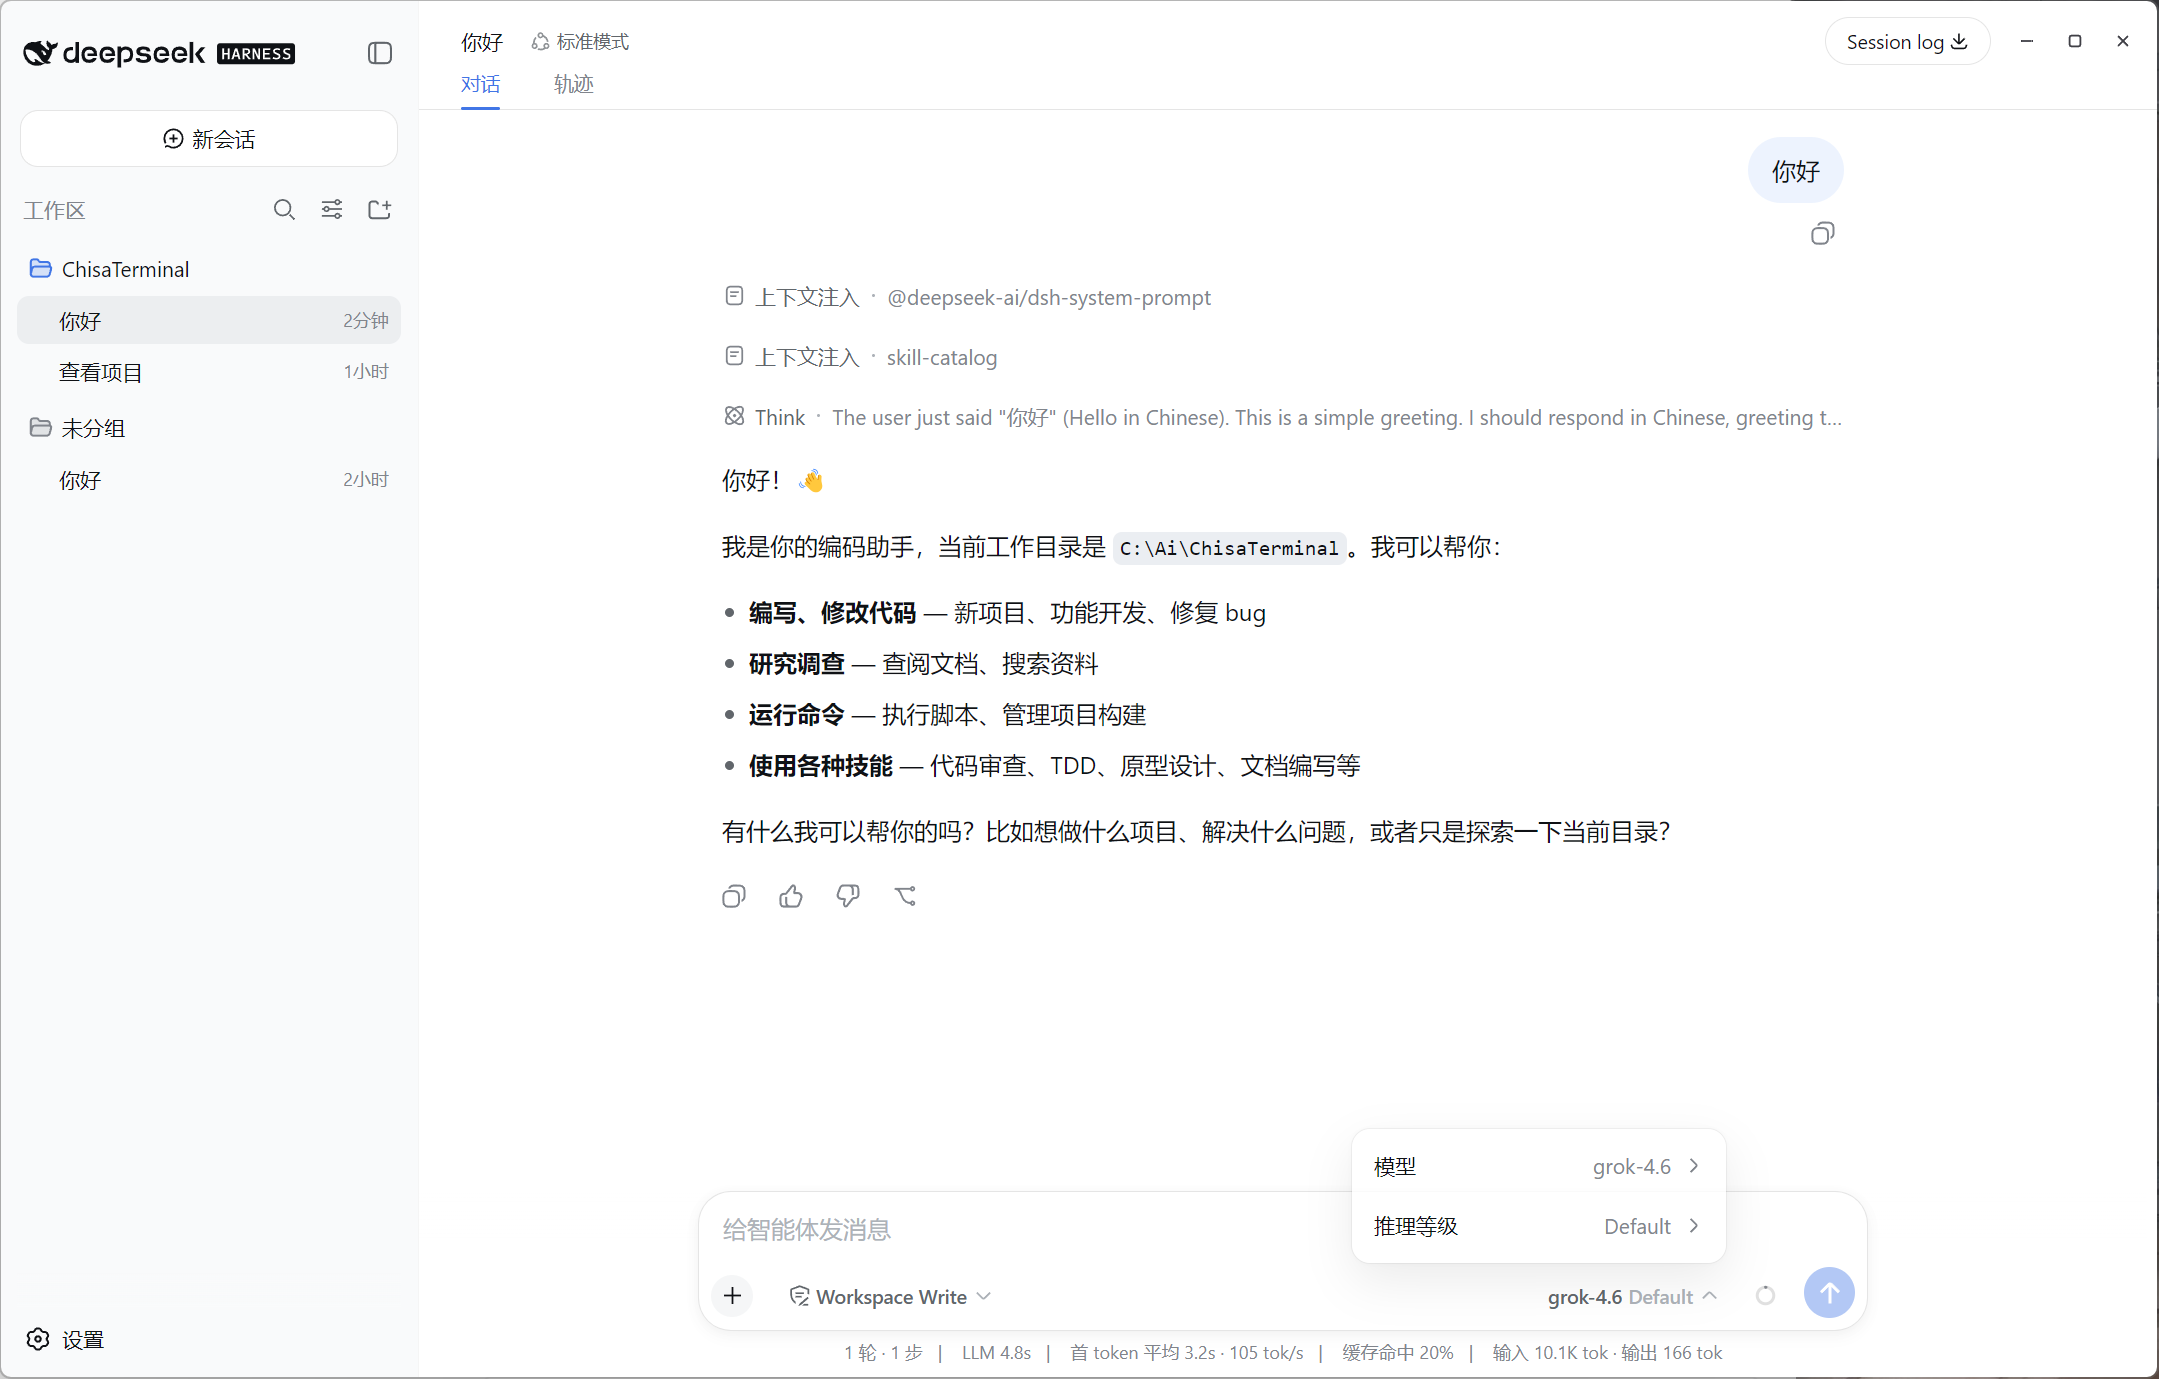Open the Workspace Write permission dropdown

(x=890, y=1296)
